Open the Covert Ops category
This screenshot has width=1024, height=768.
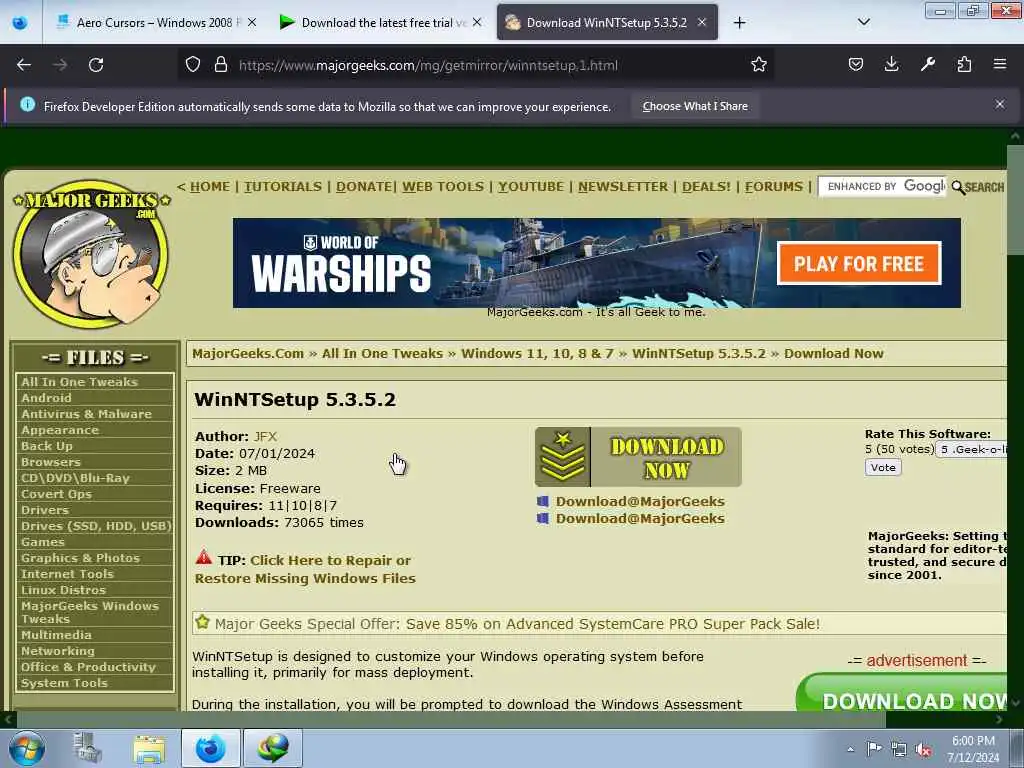56,494
